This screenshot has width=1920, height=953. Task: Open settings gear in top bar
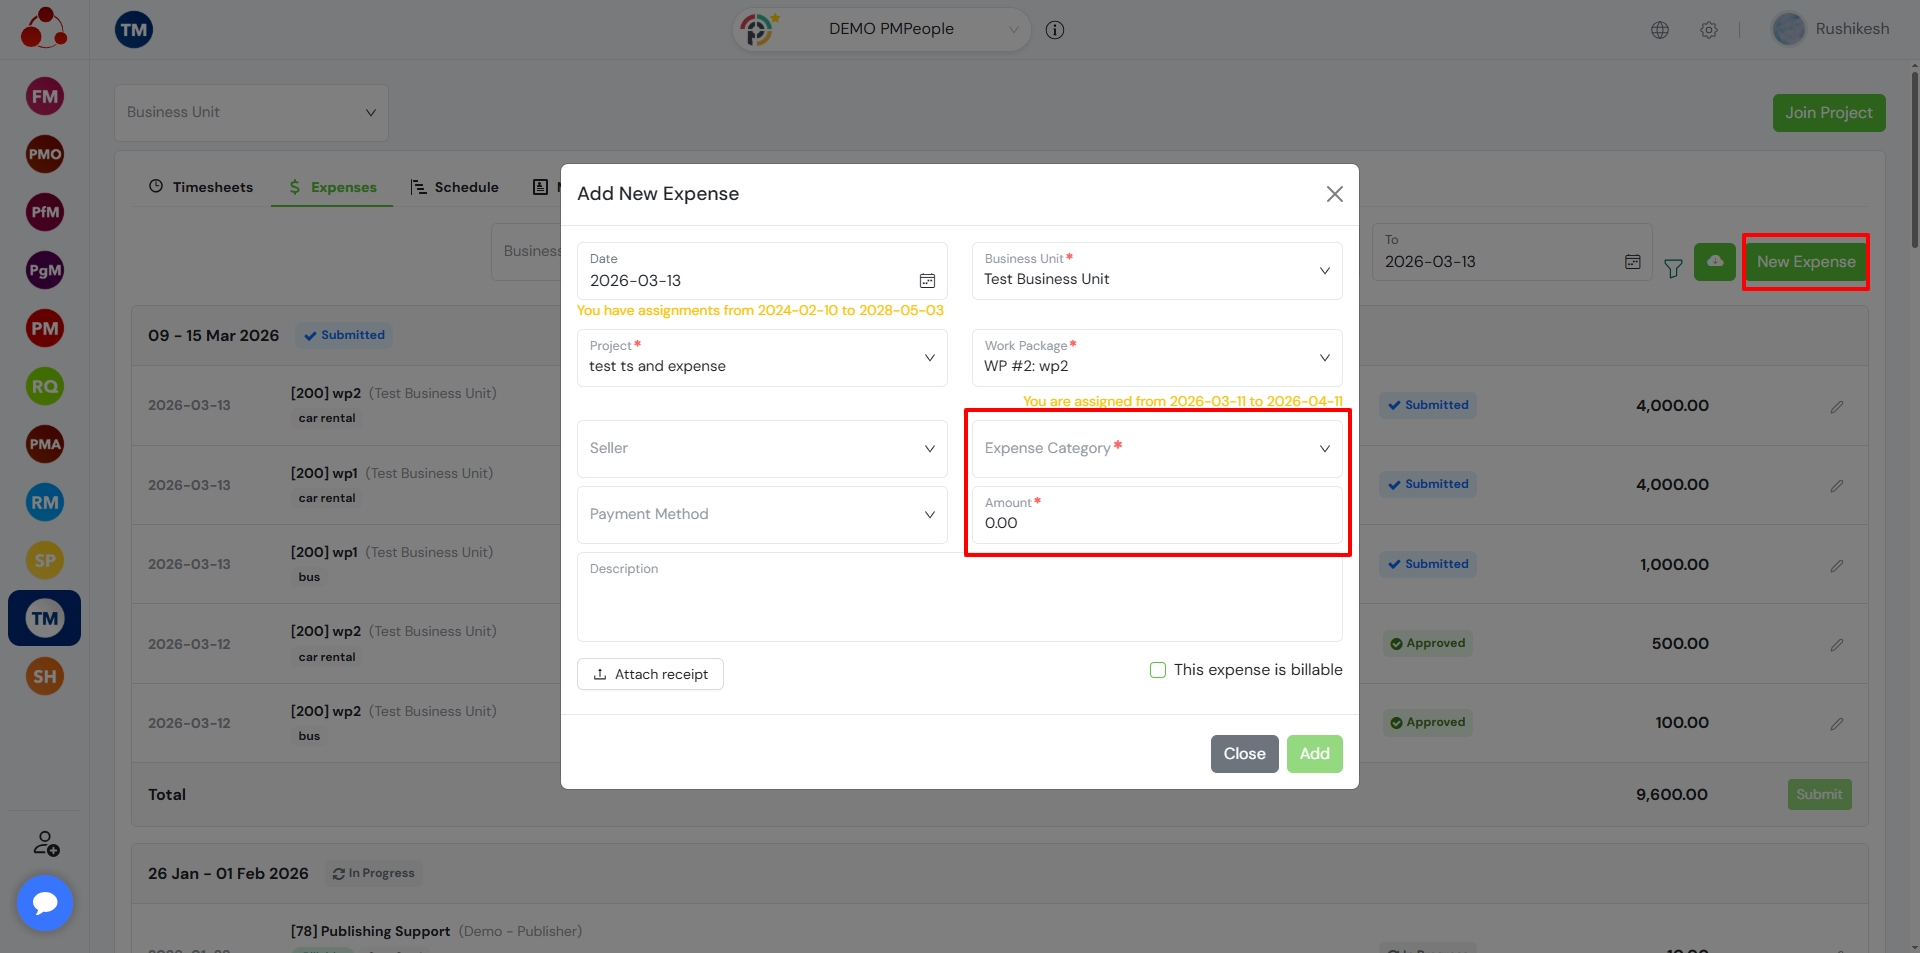[1709, 30]
